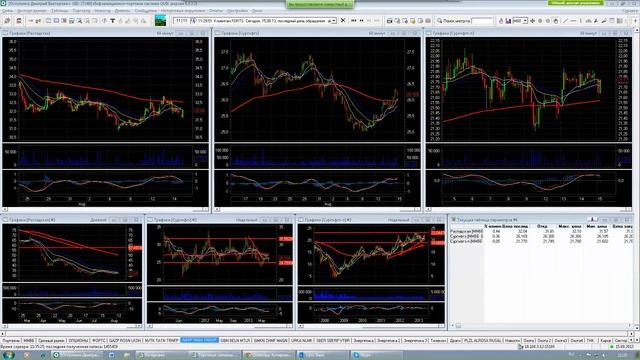Screen dimensions: 640x360
Task: Click the magnifier icon next to instrument search
Action: [x=440, y=21]
